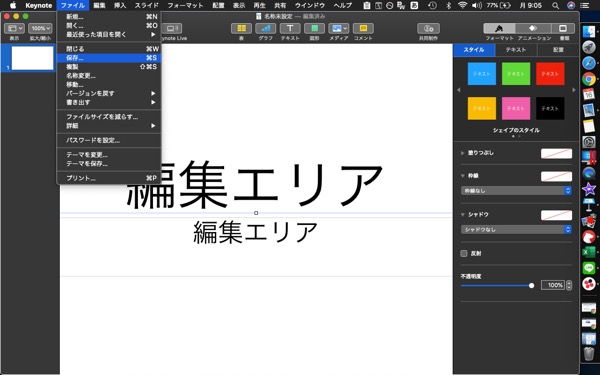Image resolution: width=600 pixels, height=375 pixels.
Task: Open Spotlight search in menu bar
Action: coord(556,5)
